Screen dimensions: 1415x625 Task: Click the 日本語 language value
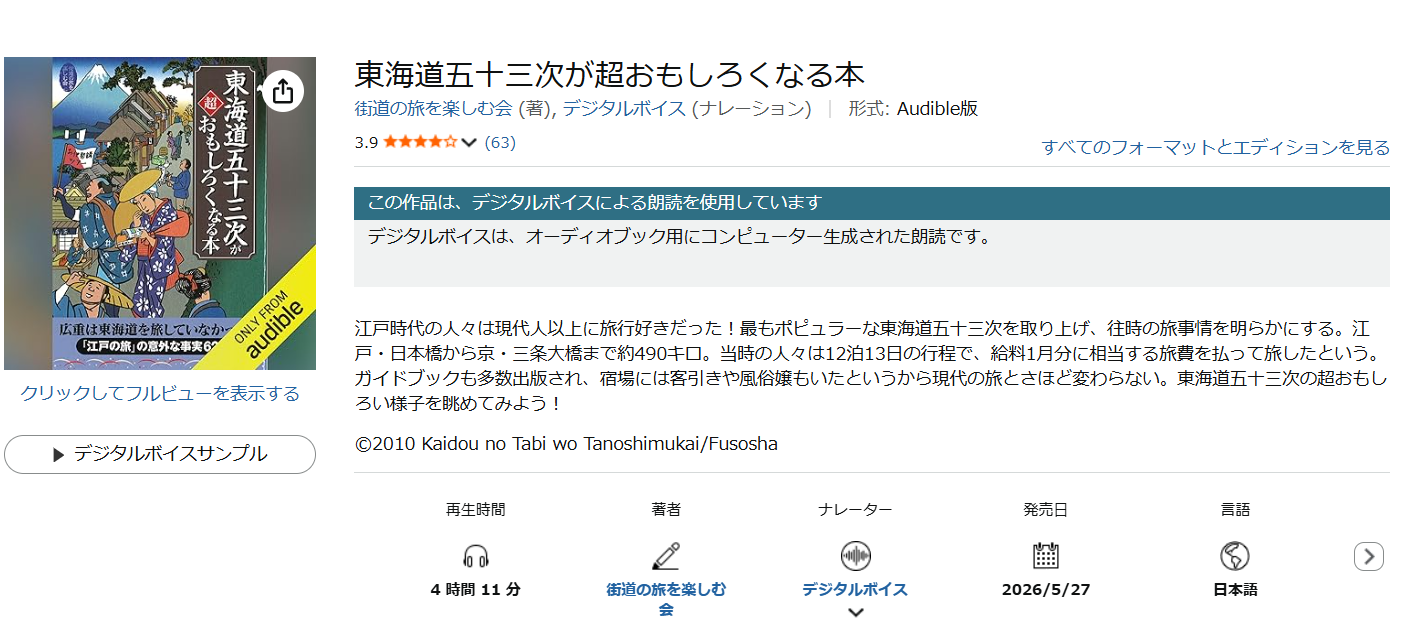pos(1235,589)
